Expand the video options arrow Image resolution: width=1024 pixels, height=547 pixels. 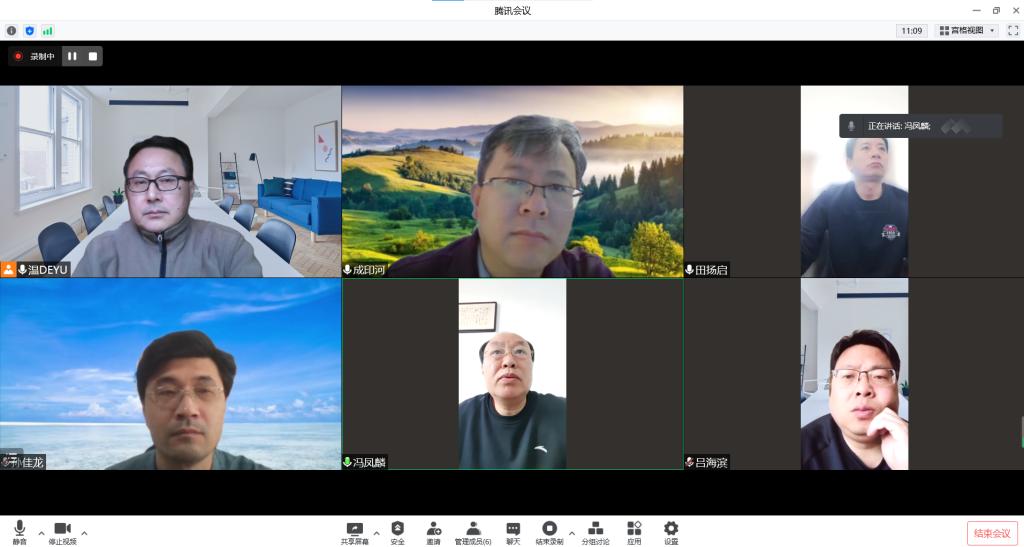84,532
